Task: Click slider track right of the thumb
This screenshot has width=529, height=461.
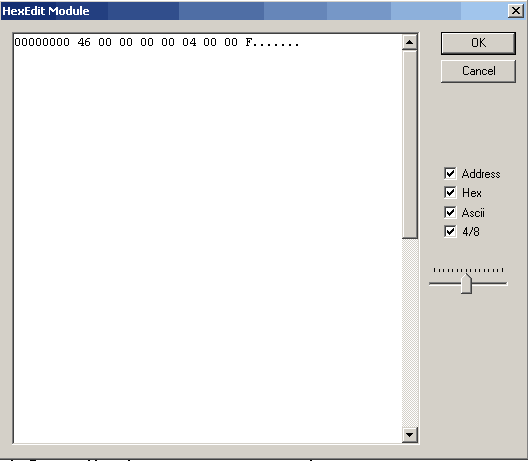Action: pos(490,283)
